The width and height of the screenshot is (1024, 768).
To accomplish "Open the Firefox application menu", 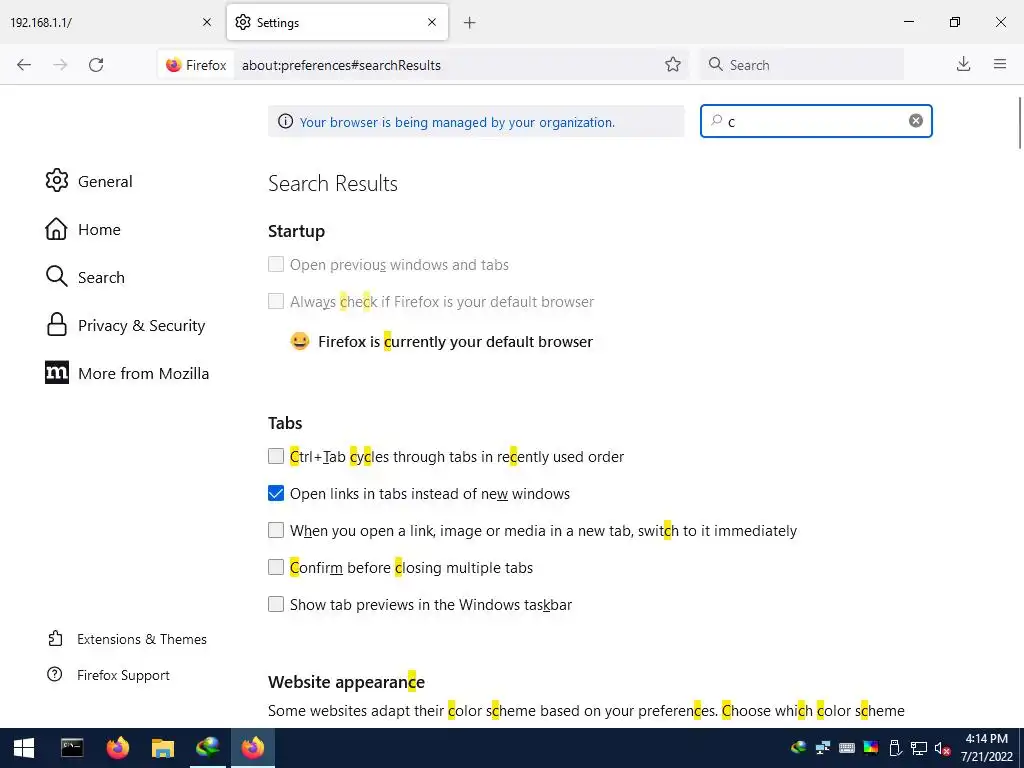I will coord(1000,64).
